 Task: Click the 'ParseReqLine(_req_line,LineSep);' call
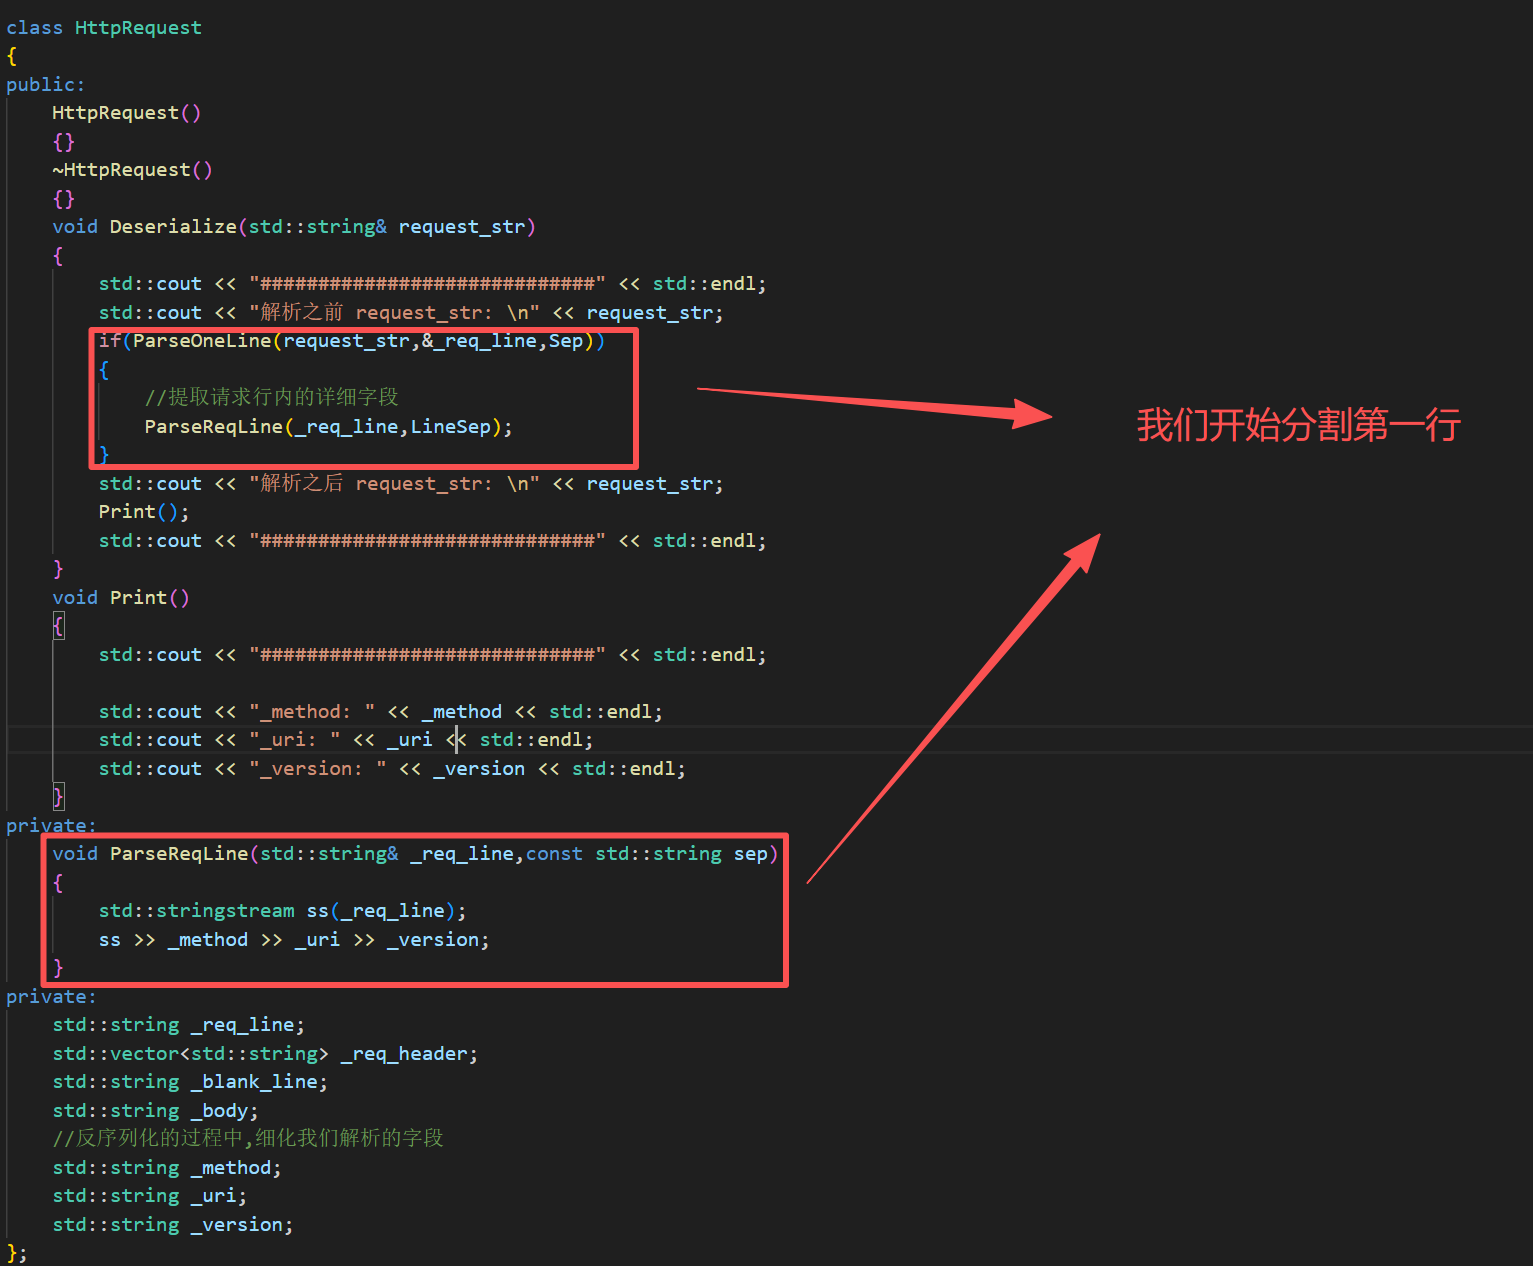click(x=329, y=427)
